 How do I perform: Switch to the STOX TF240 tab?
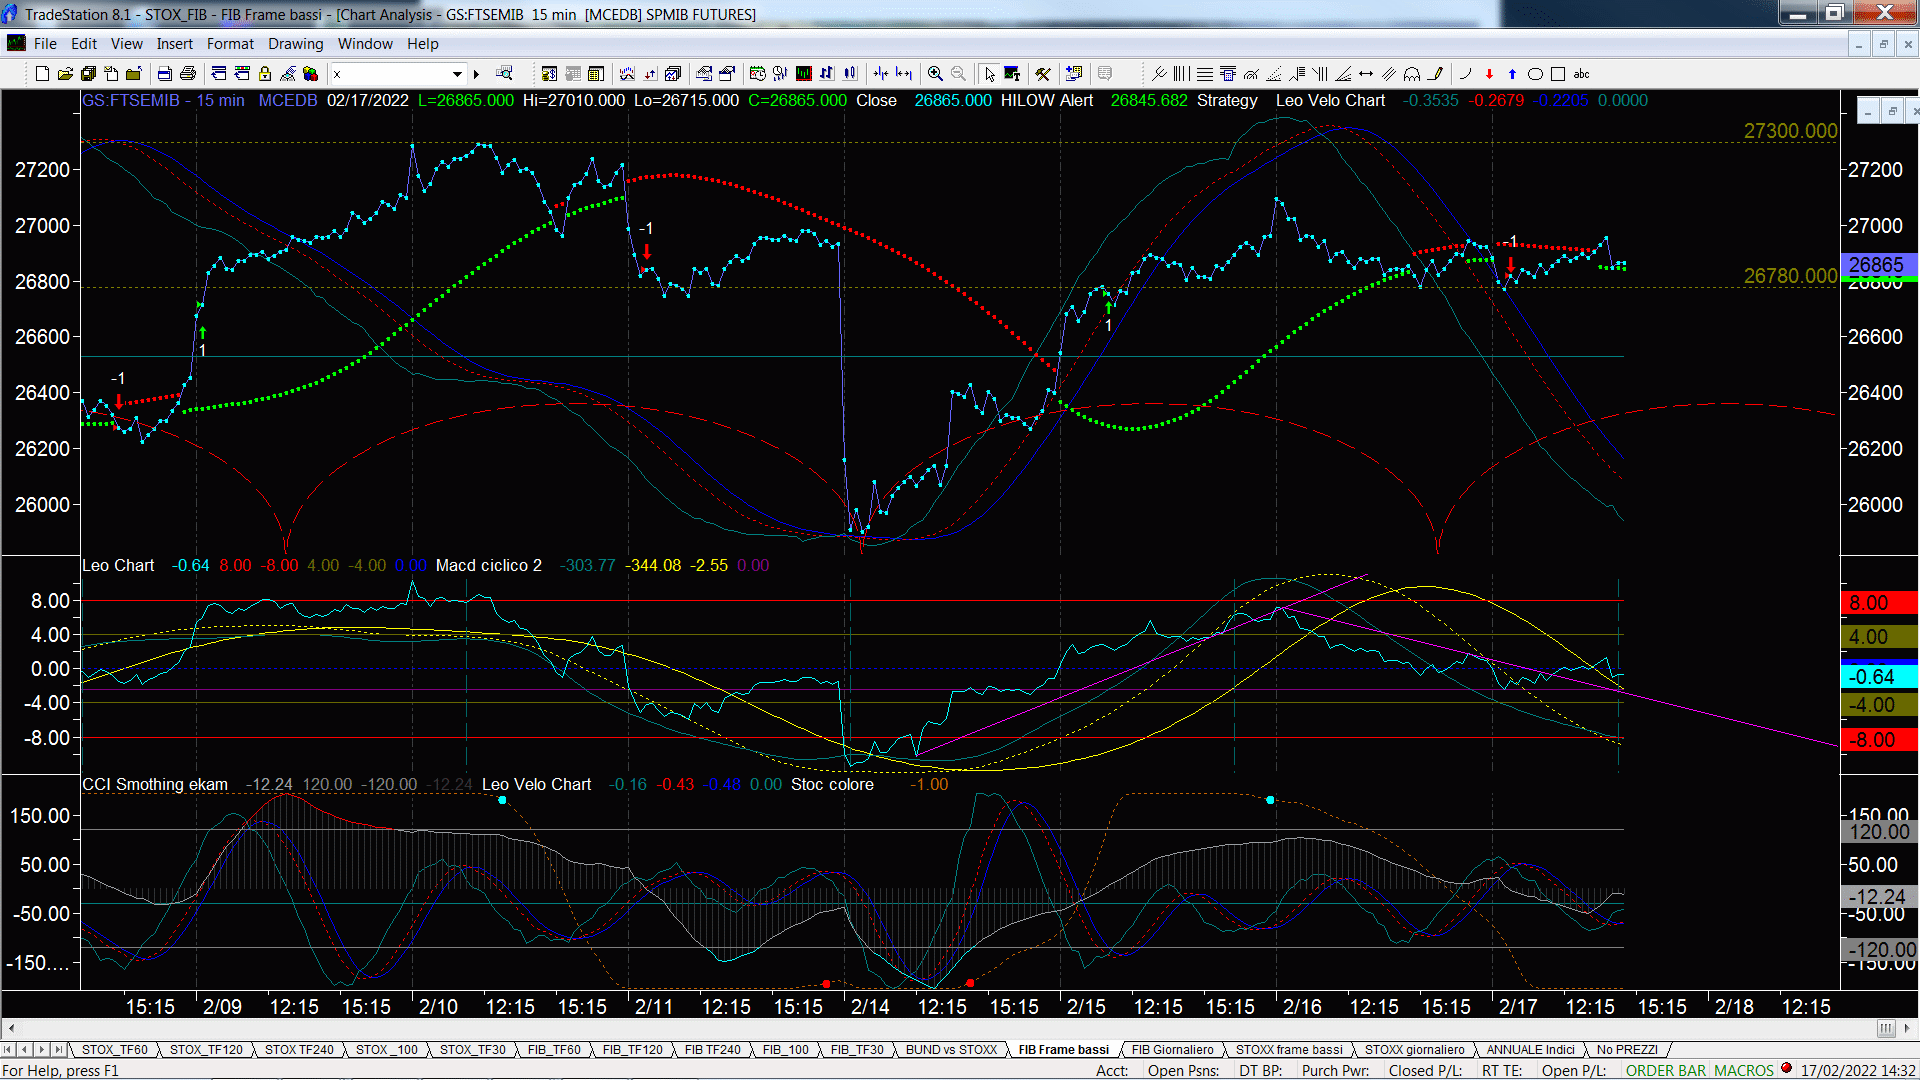pyautogui.click(x=299, y=1049)
